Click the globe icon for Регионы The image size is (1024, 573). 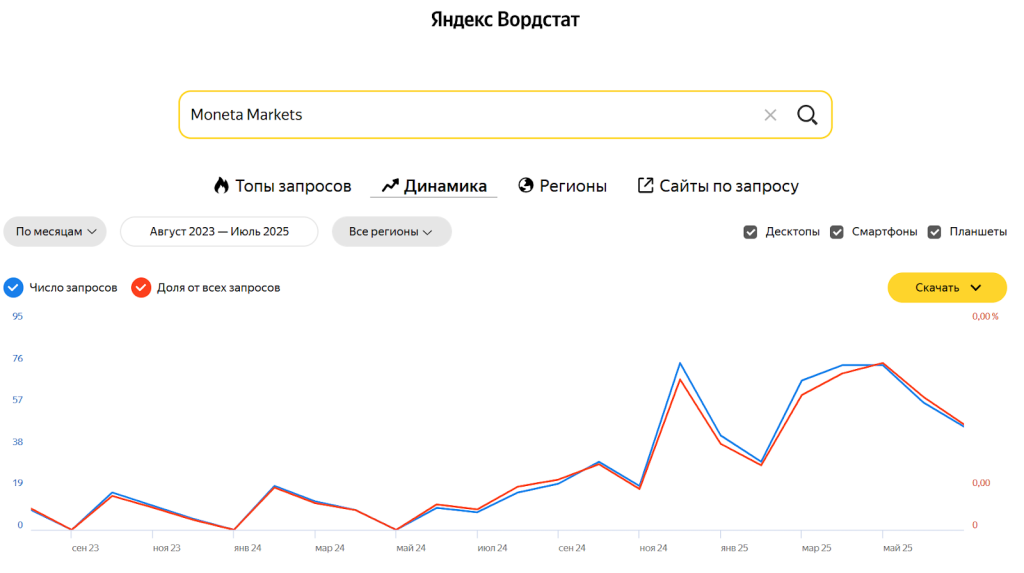(526, 186)
